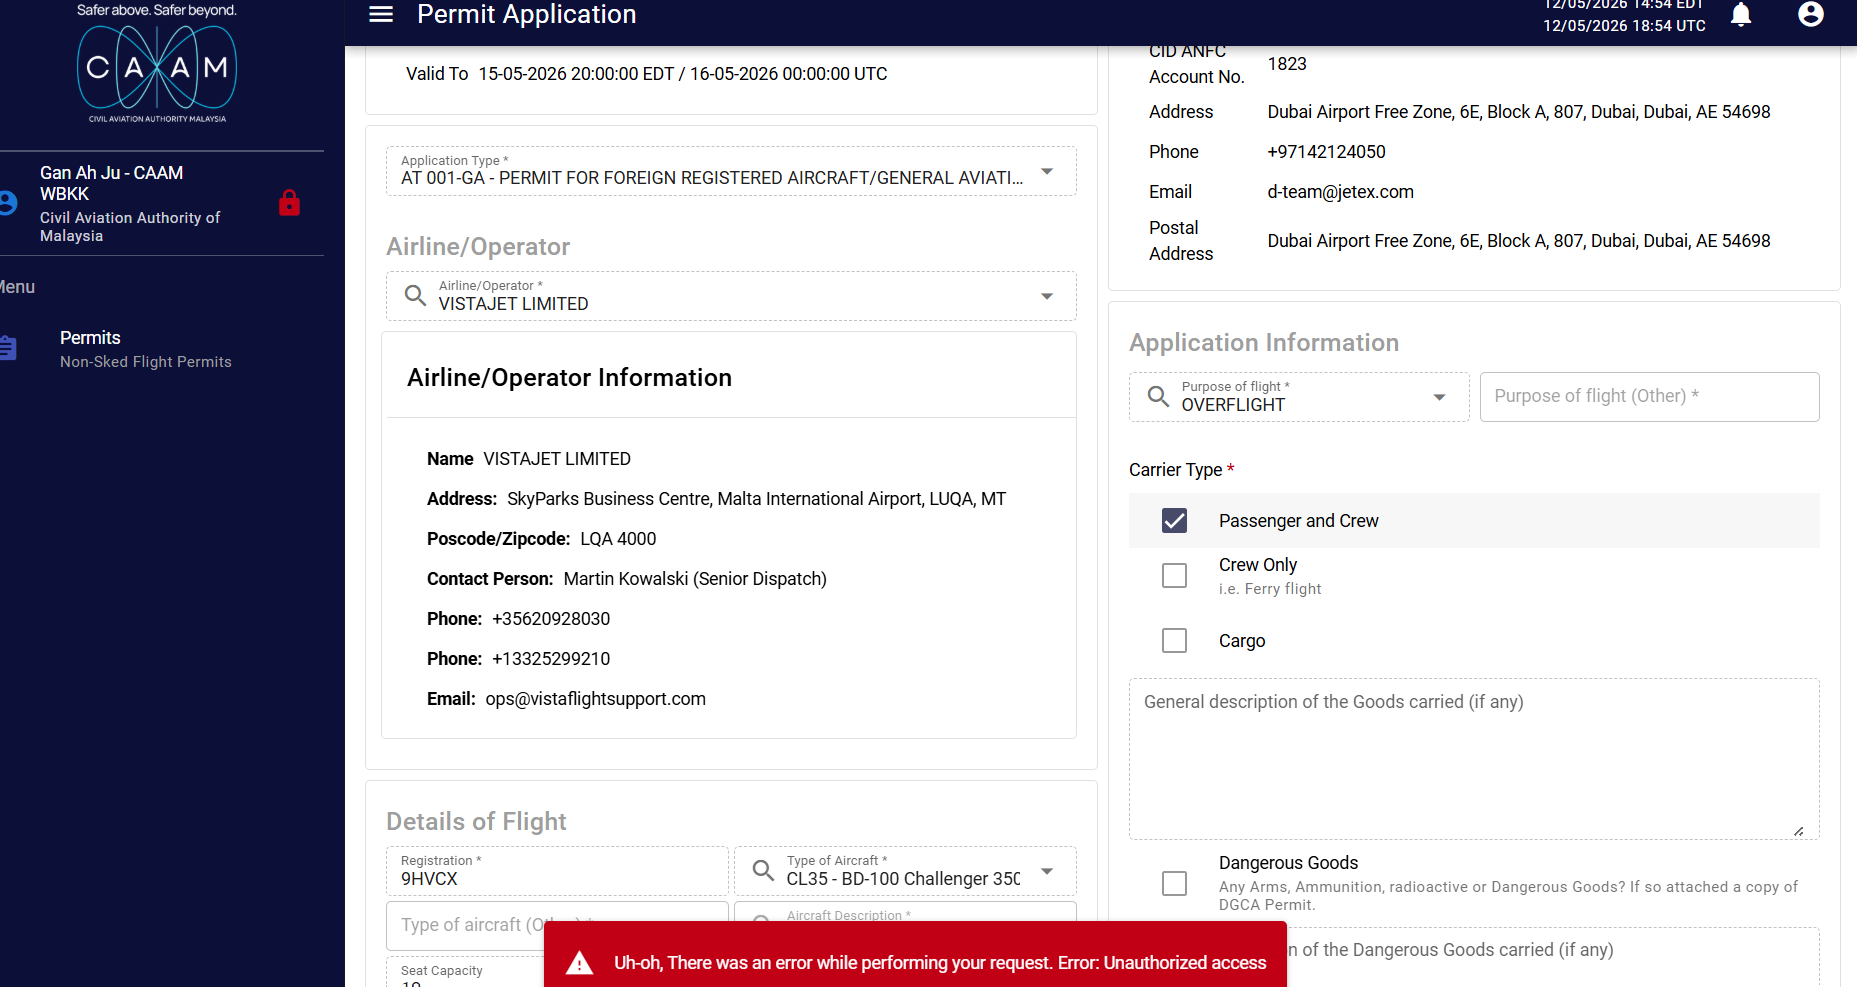The height and width of the screenshot is (987, 1857).
Task: Click the email d-team@jetex.com
Action: (x=1341, y=192)
